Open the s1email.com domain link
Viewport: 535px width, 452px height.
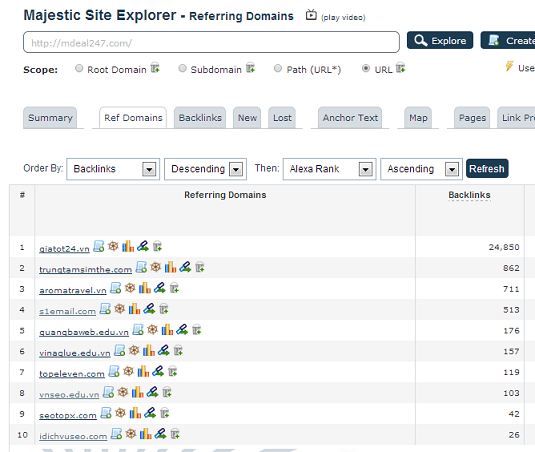(x=67, y=311)
